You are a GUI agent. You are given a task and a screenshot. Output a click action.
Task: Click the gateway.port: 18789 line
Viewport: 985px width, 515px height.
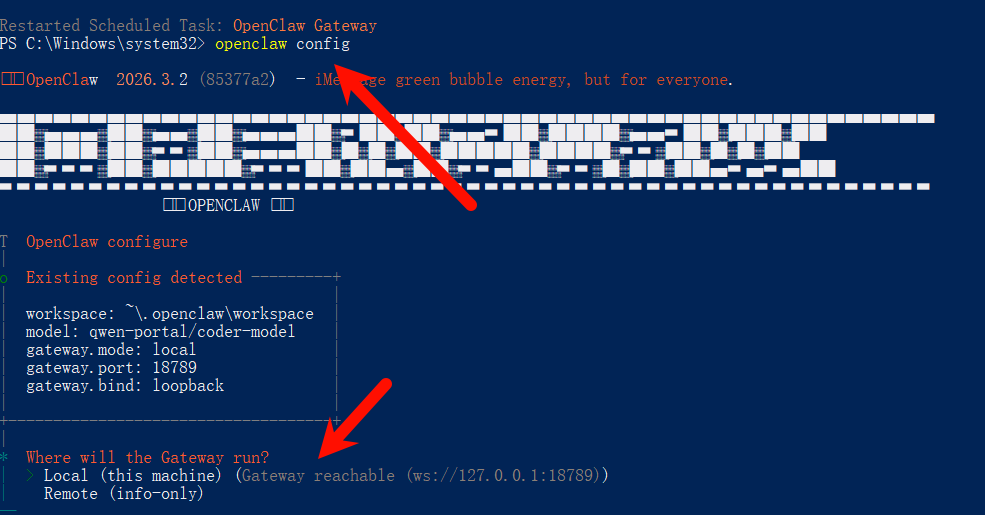coord(111,367)
